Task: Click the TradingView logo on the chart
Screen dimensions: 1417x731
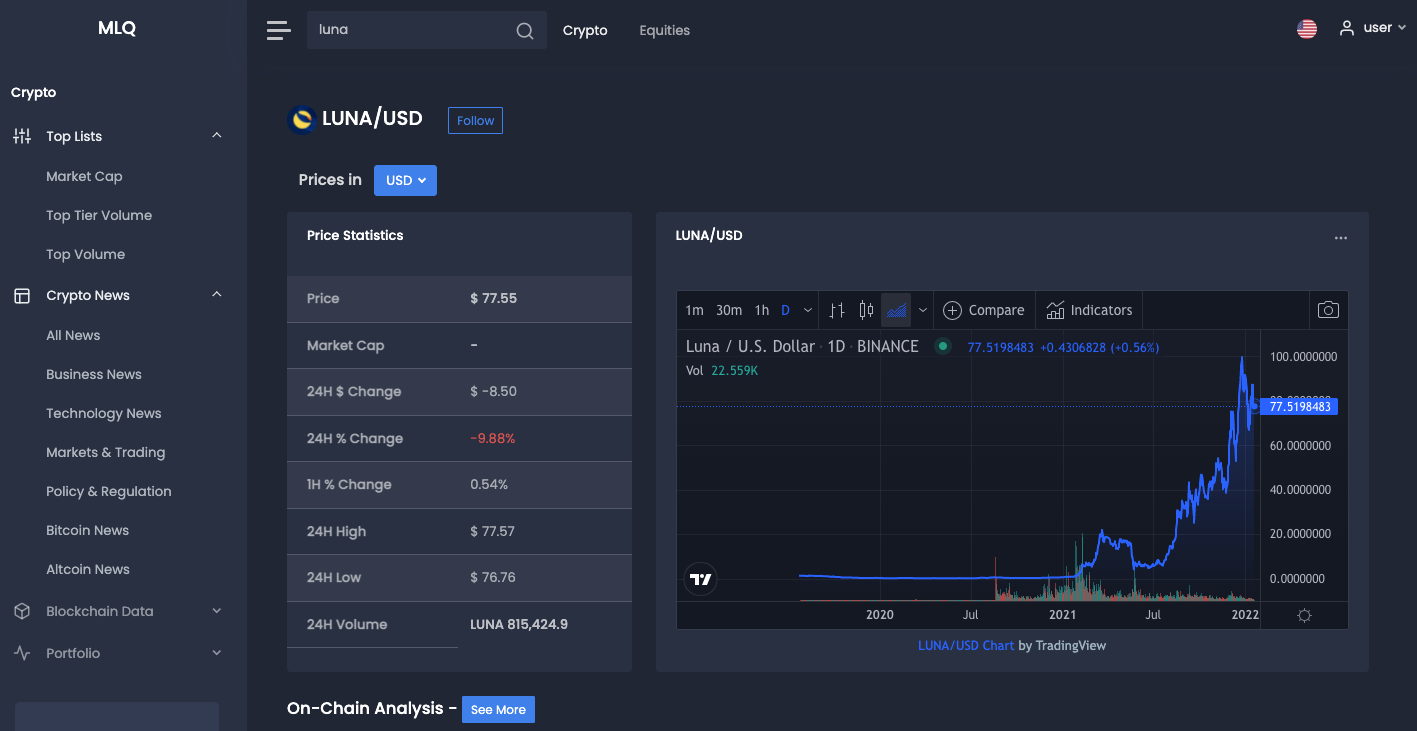Action: click(701, 579)
